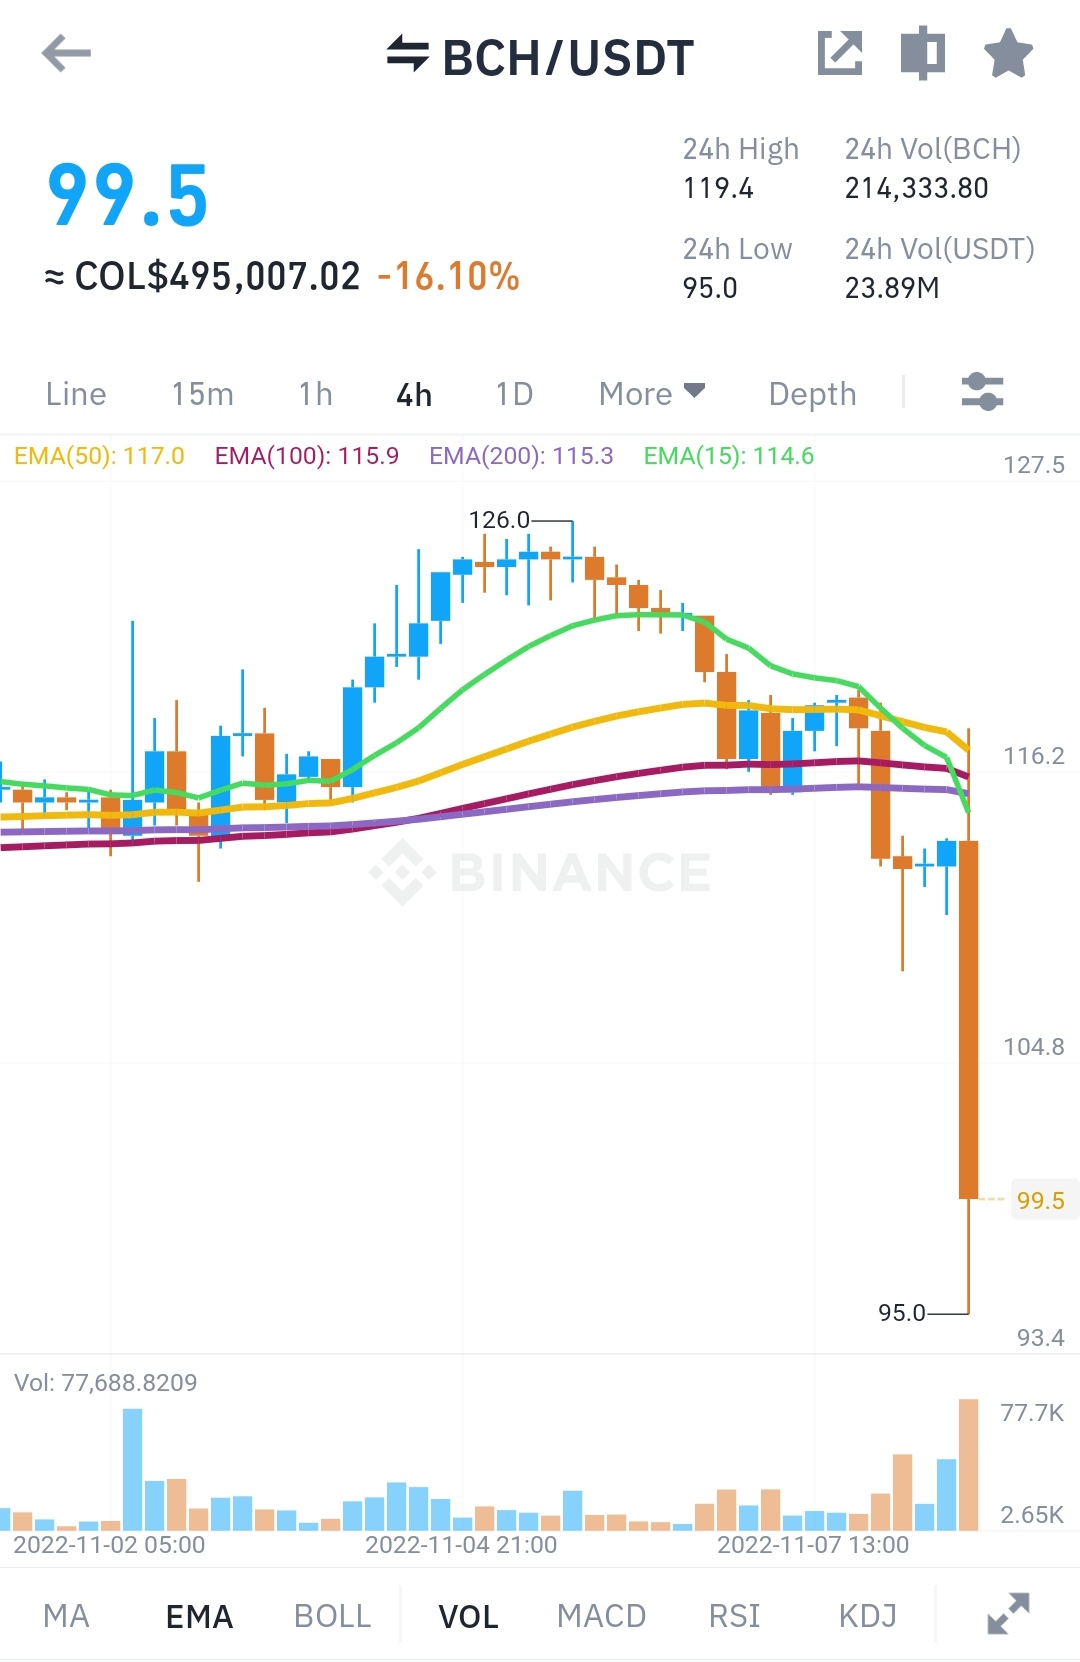This screenshot has width=1080, height=1662.
Task: Enable the KDJ indicator
Action: pyautogui.click(x=867, y=1616)
